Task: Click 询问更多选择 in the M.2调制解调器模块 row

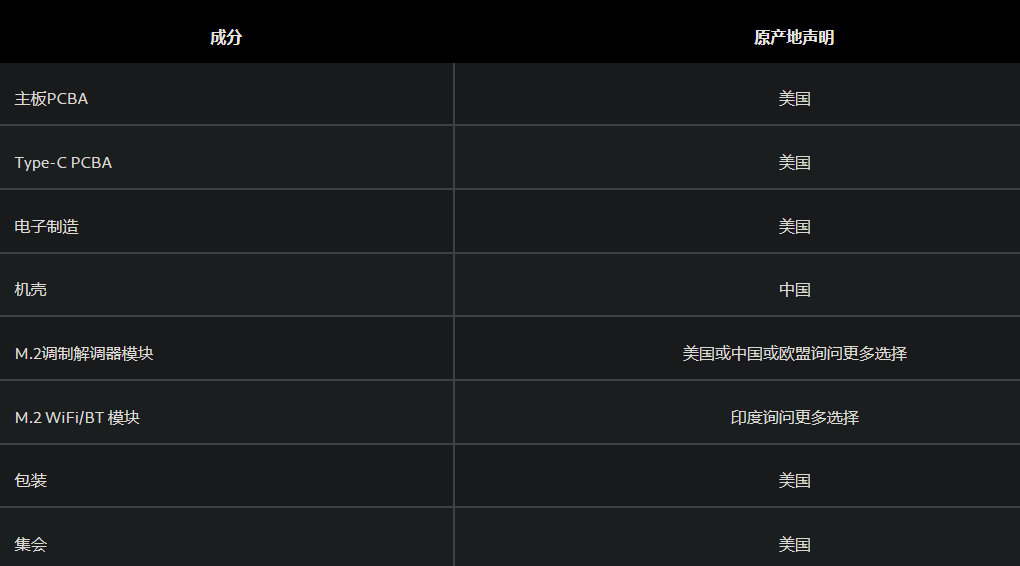Action: pyautogui.click(x=859, y=354)
